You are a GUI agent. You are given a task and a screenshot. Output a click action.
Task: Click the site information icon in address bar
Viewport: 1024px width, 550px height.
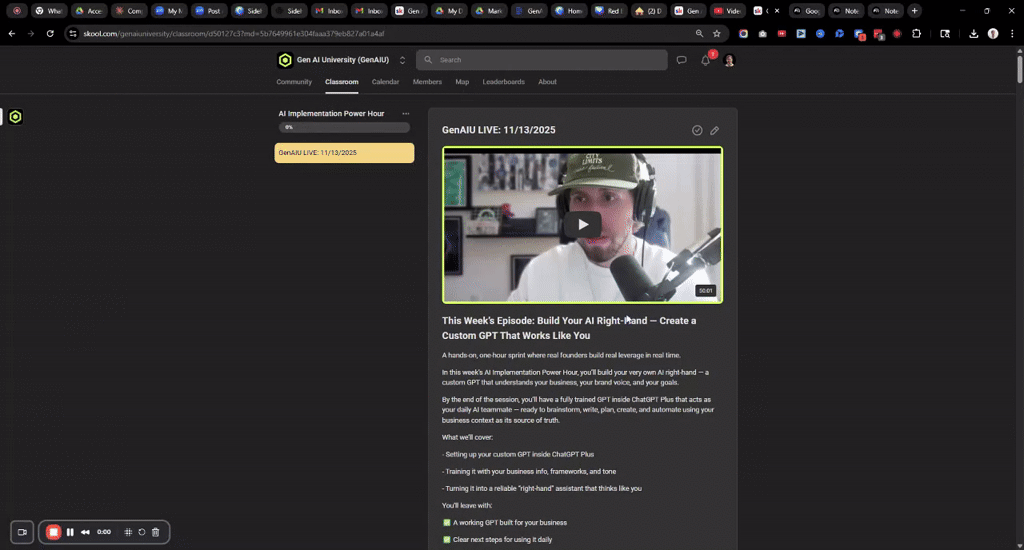pyautogui.click(x=73, y=33)
